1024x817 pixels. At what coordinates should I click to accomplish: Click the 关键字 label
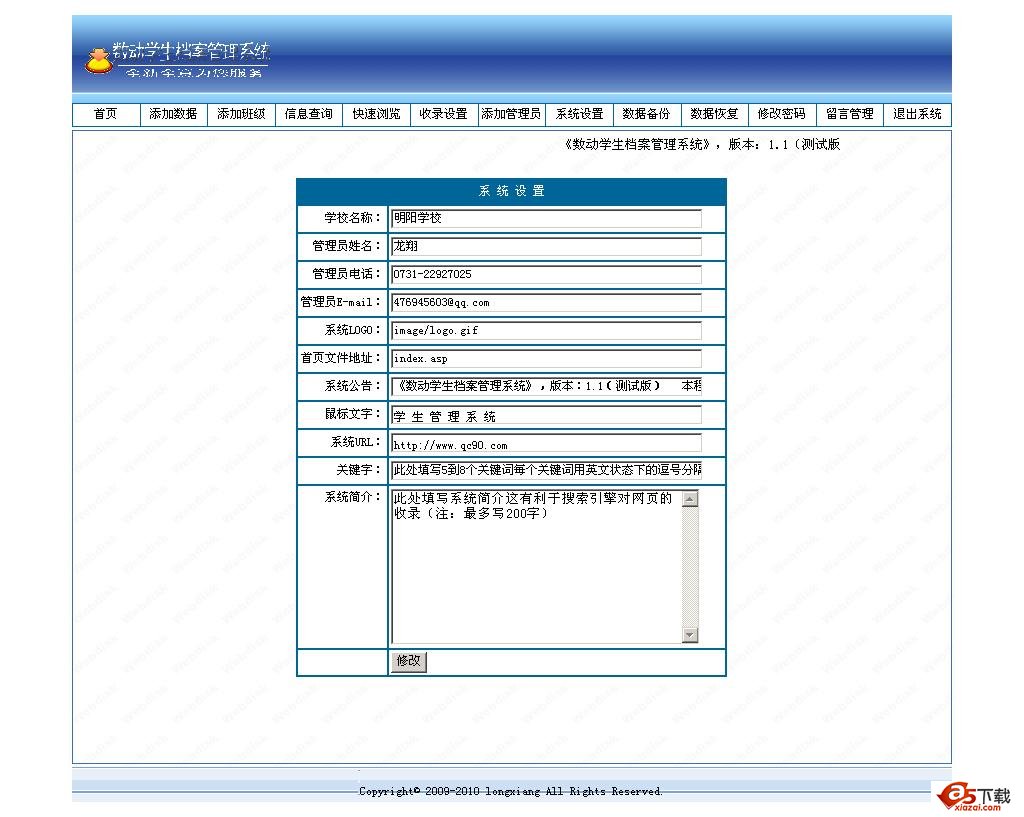point(359,470)
